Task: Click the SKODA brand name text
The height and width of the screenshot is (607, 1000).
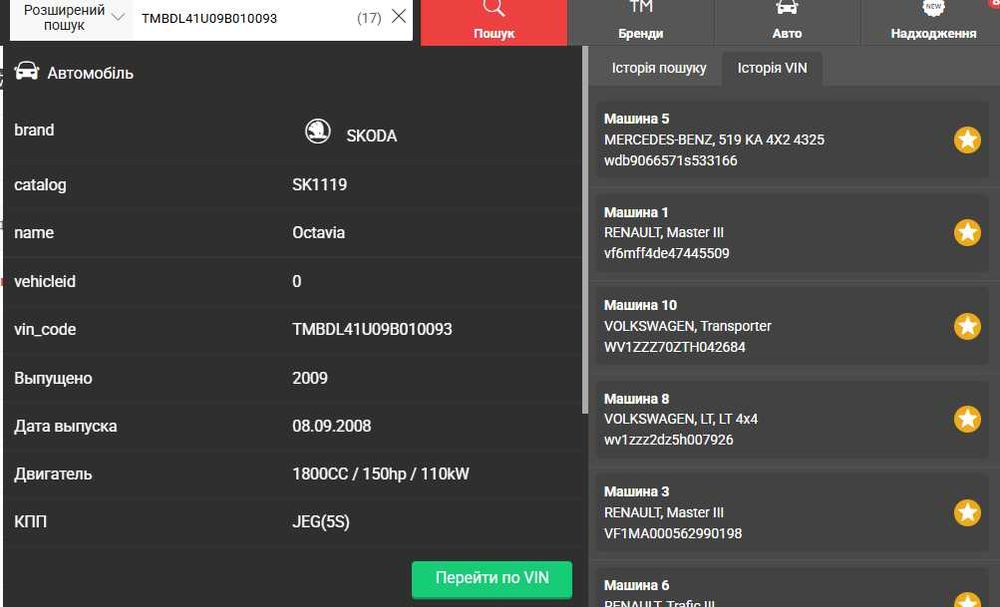Action: 371,136
